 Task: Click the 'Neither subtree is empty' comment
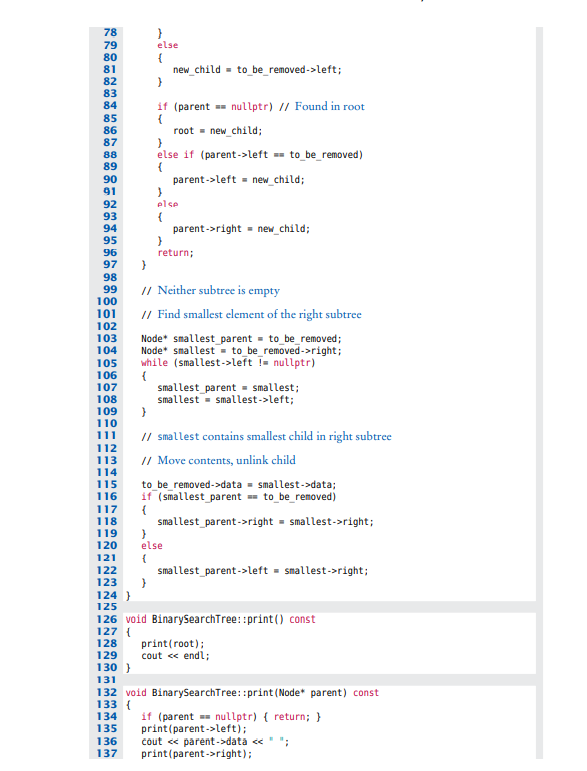click(218, 291)
